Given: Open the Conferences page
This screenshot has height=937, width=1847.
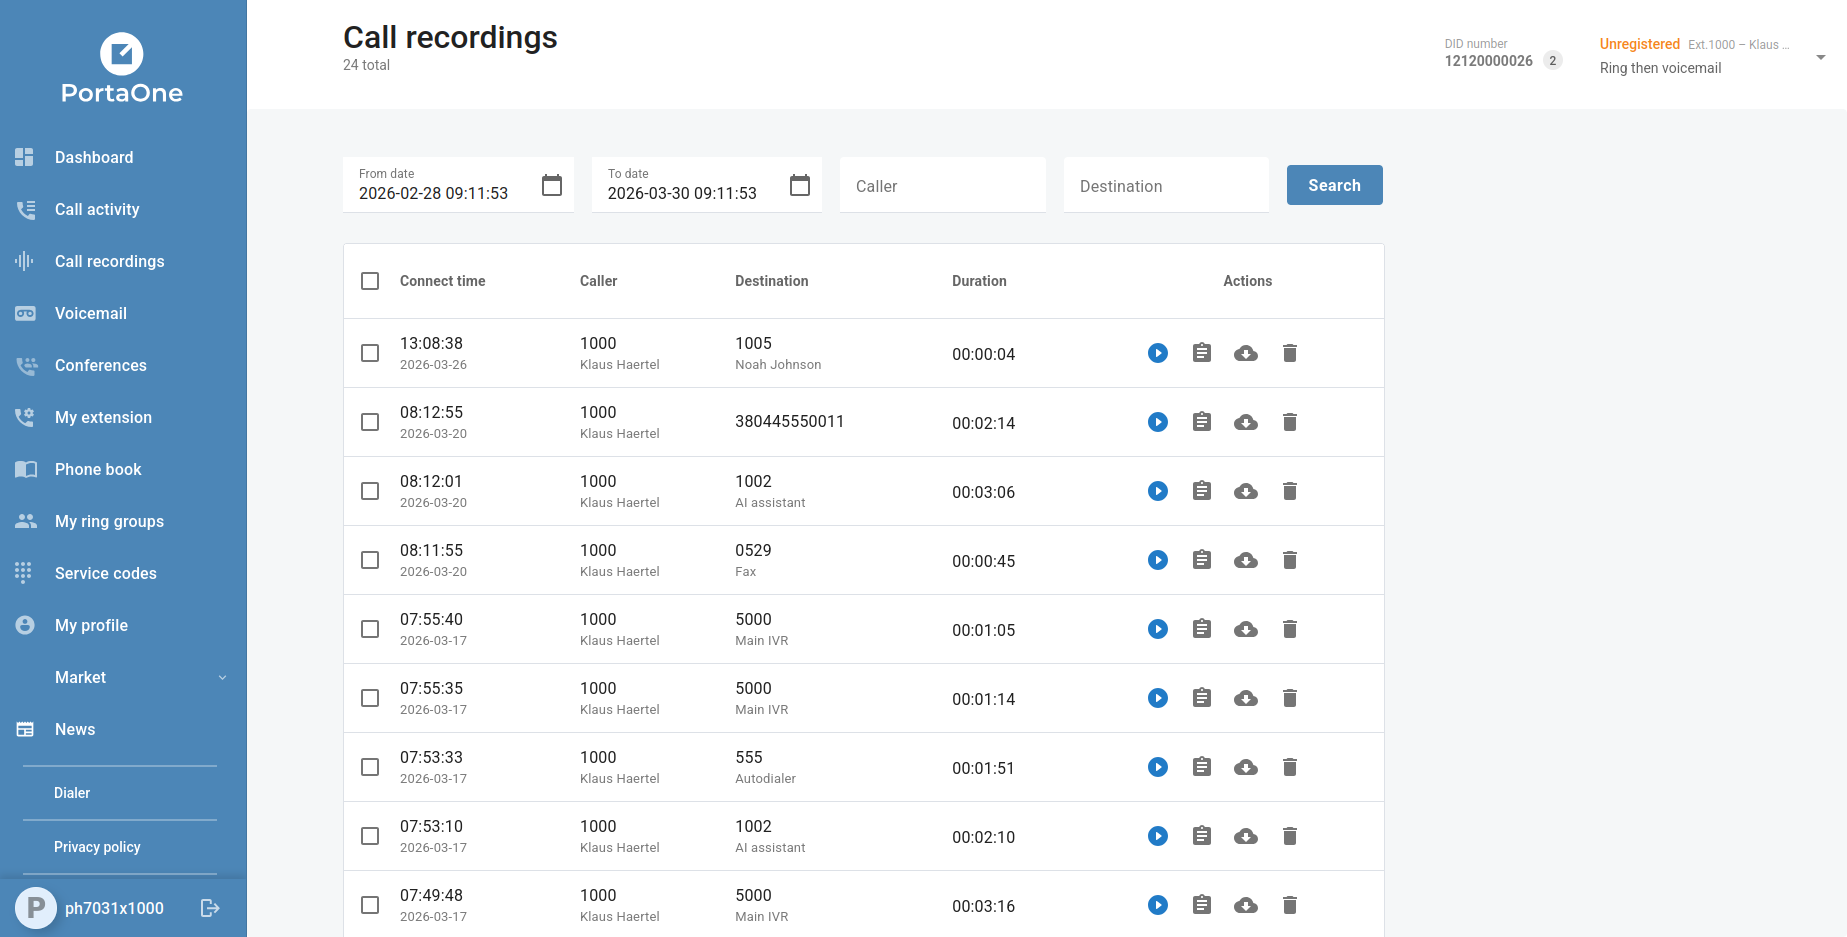Looking at the screenshot, I should coord(100,365).
